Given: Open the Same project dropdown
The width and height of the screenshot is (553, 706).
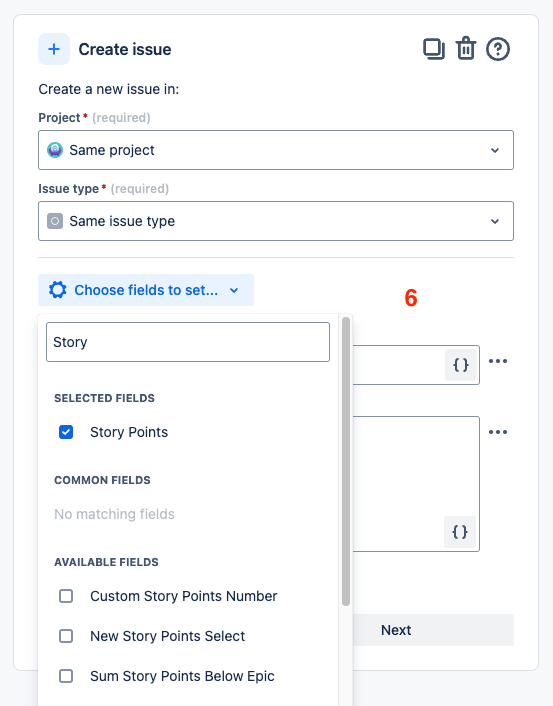Looking at the screenshot, I should click(x=276, y=150).
